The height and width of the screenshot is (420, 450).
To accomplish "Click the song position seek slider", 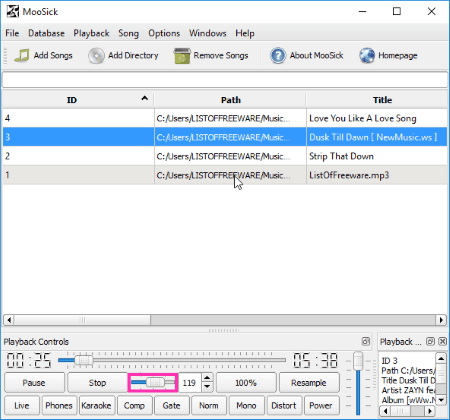I will [172, 360].
